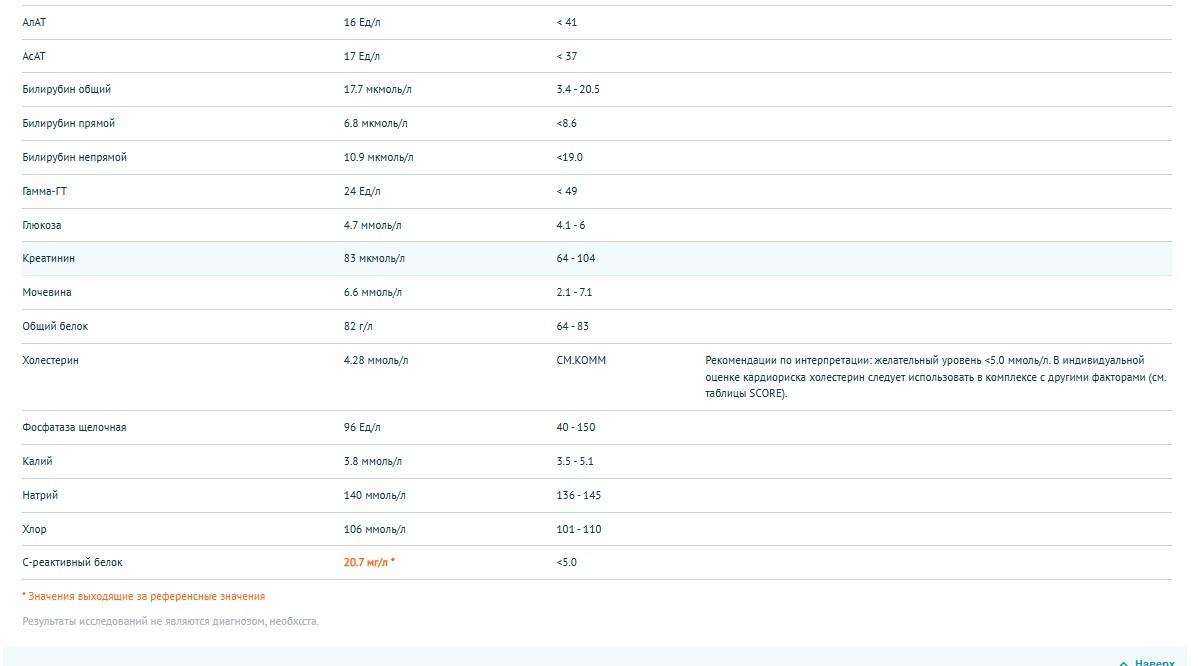
Task: Click the Фосфатаза щелочная row label
Action: pos(74,428)
